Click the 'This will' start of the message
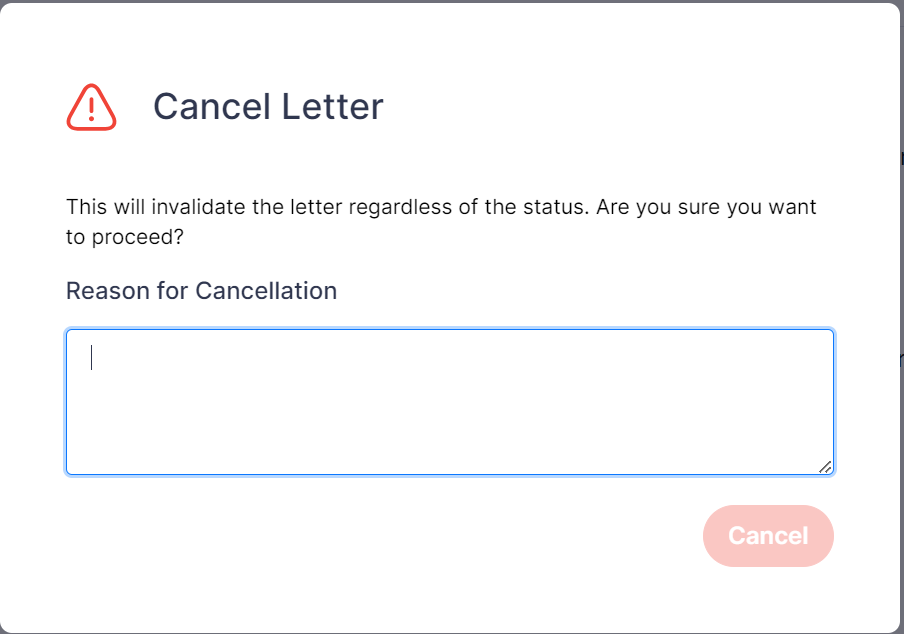Image resolution: width=904 pixels, height=634 pixels. point(105,206)
